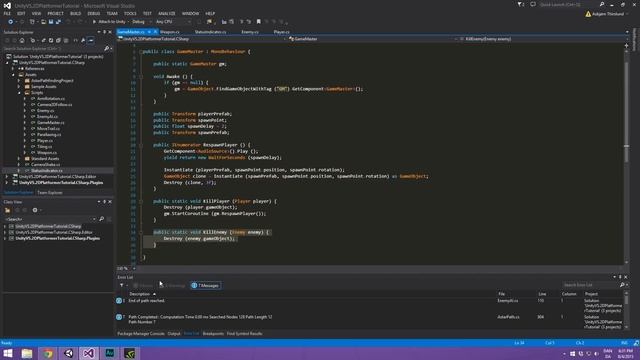Click the Class View new folder icon
640x360 pixels.
click(7, 210)
